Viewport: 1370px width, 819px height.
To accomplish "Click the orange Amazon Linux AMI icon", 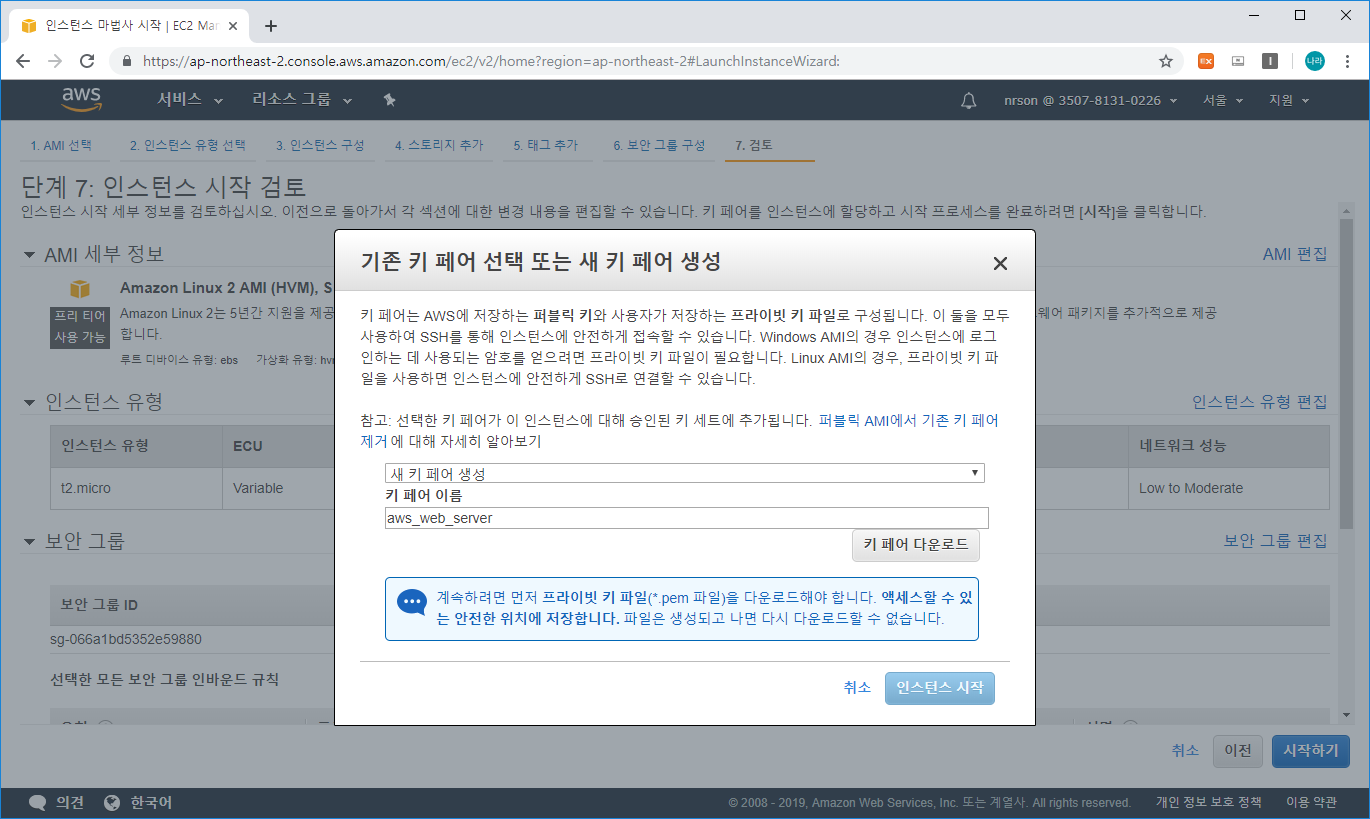I will pos(80,289).
